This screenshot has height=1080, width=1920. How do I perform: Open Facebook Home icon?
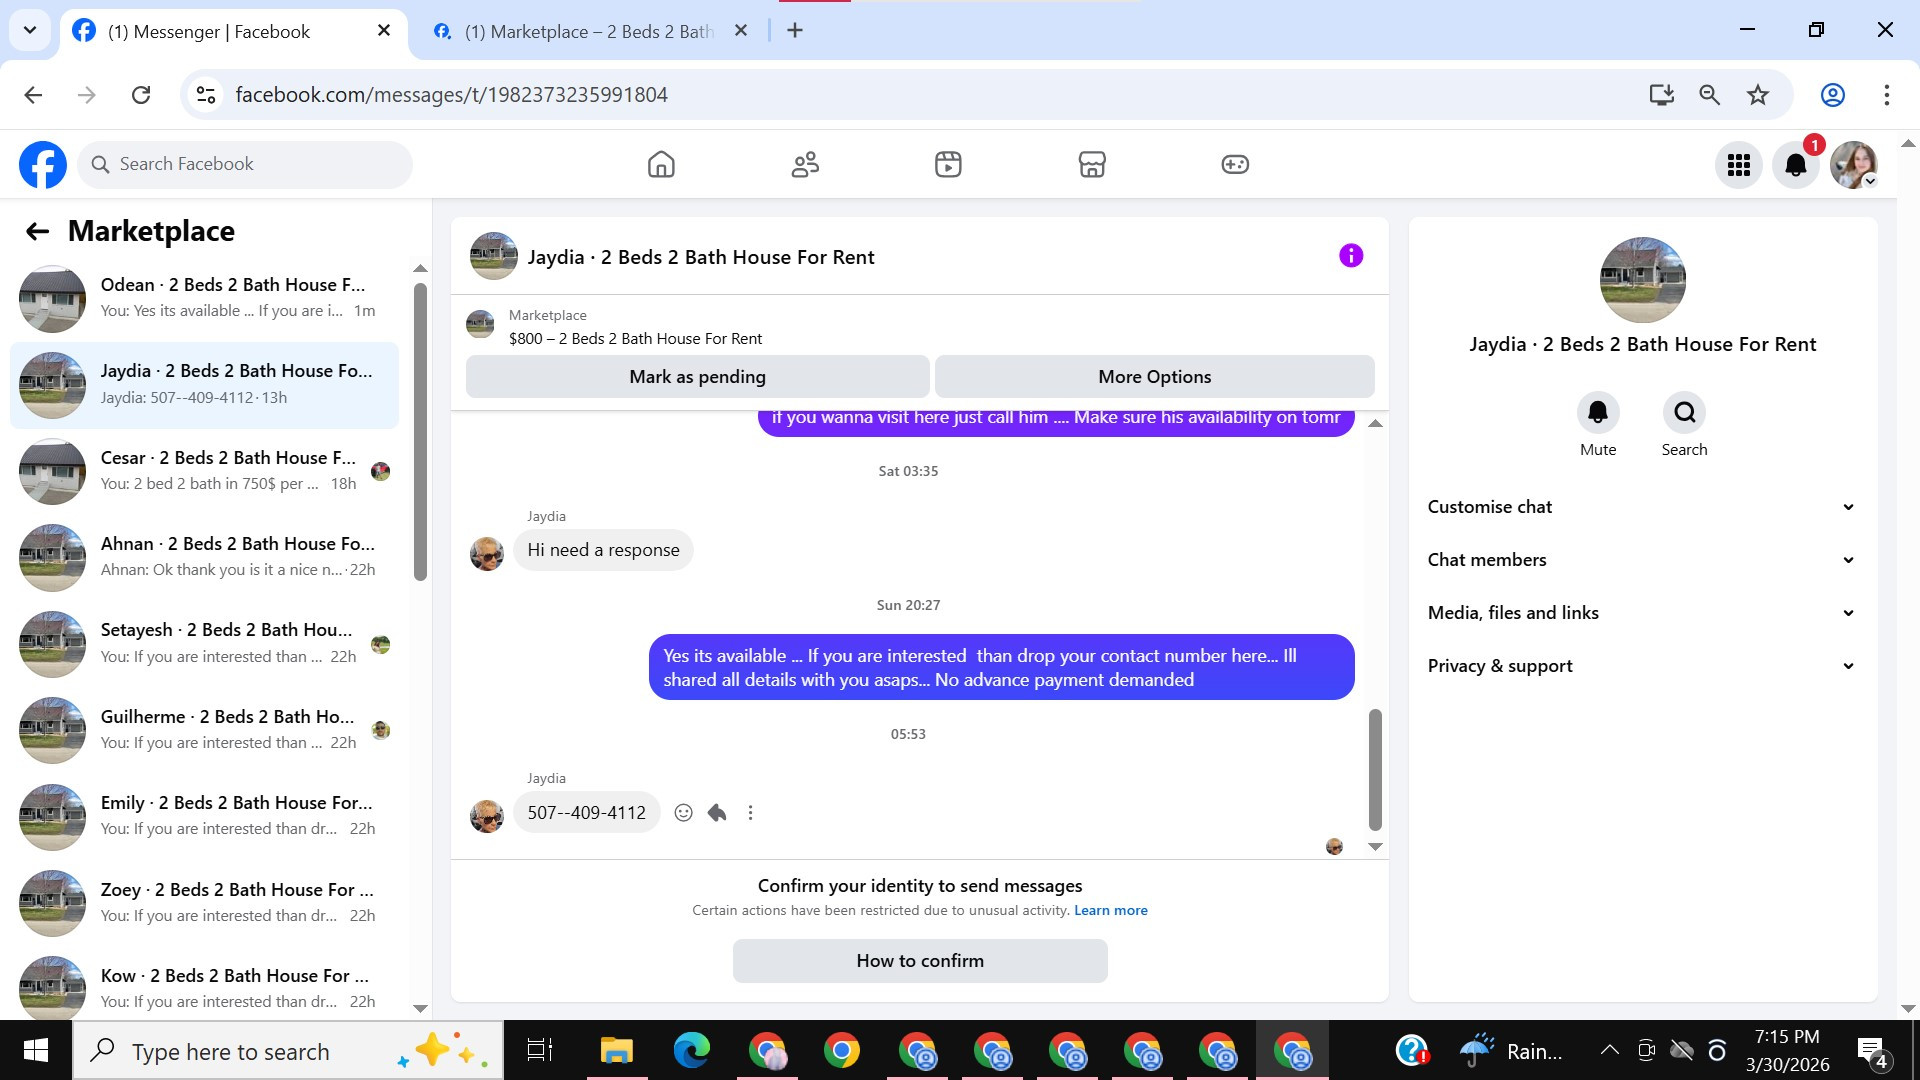(x=661, y=164)
